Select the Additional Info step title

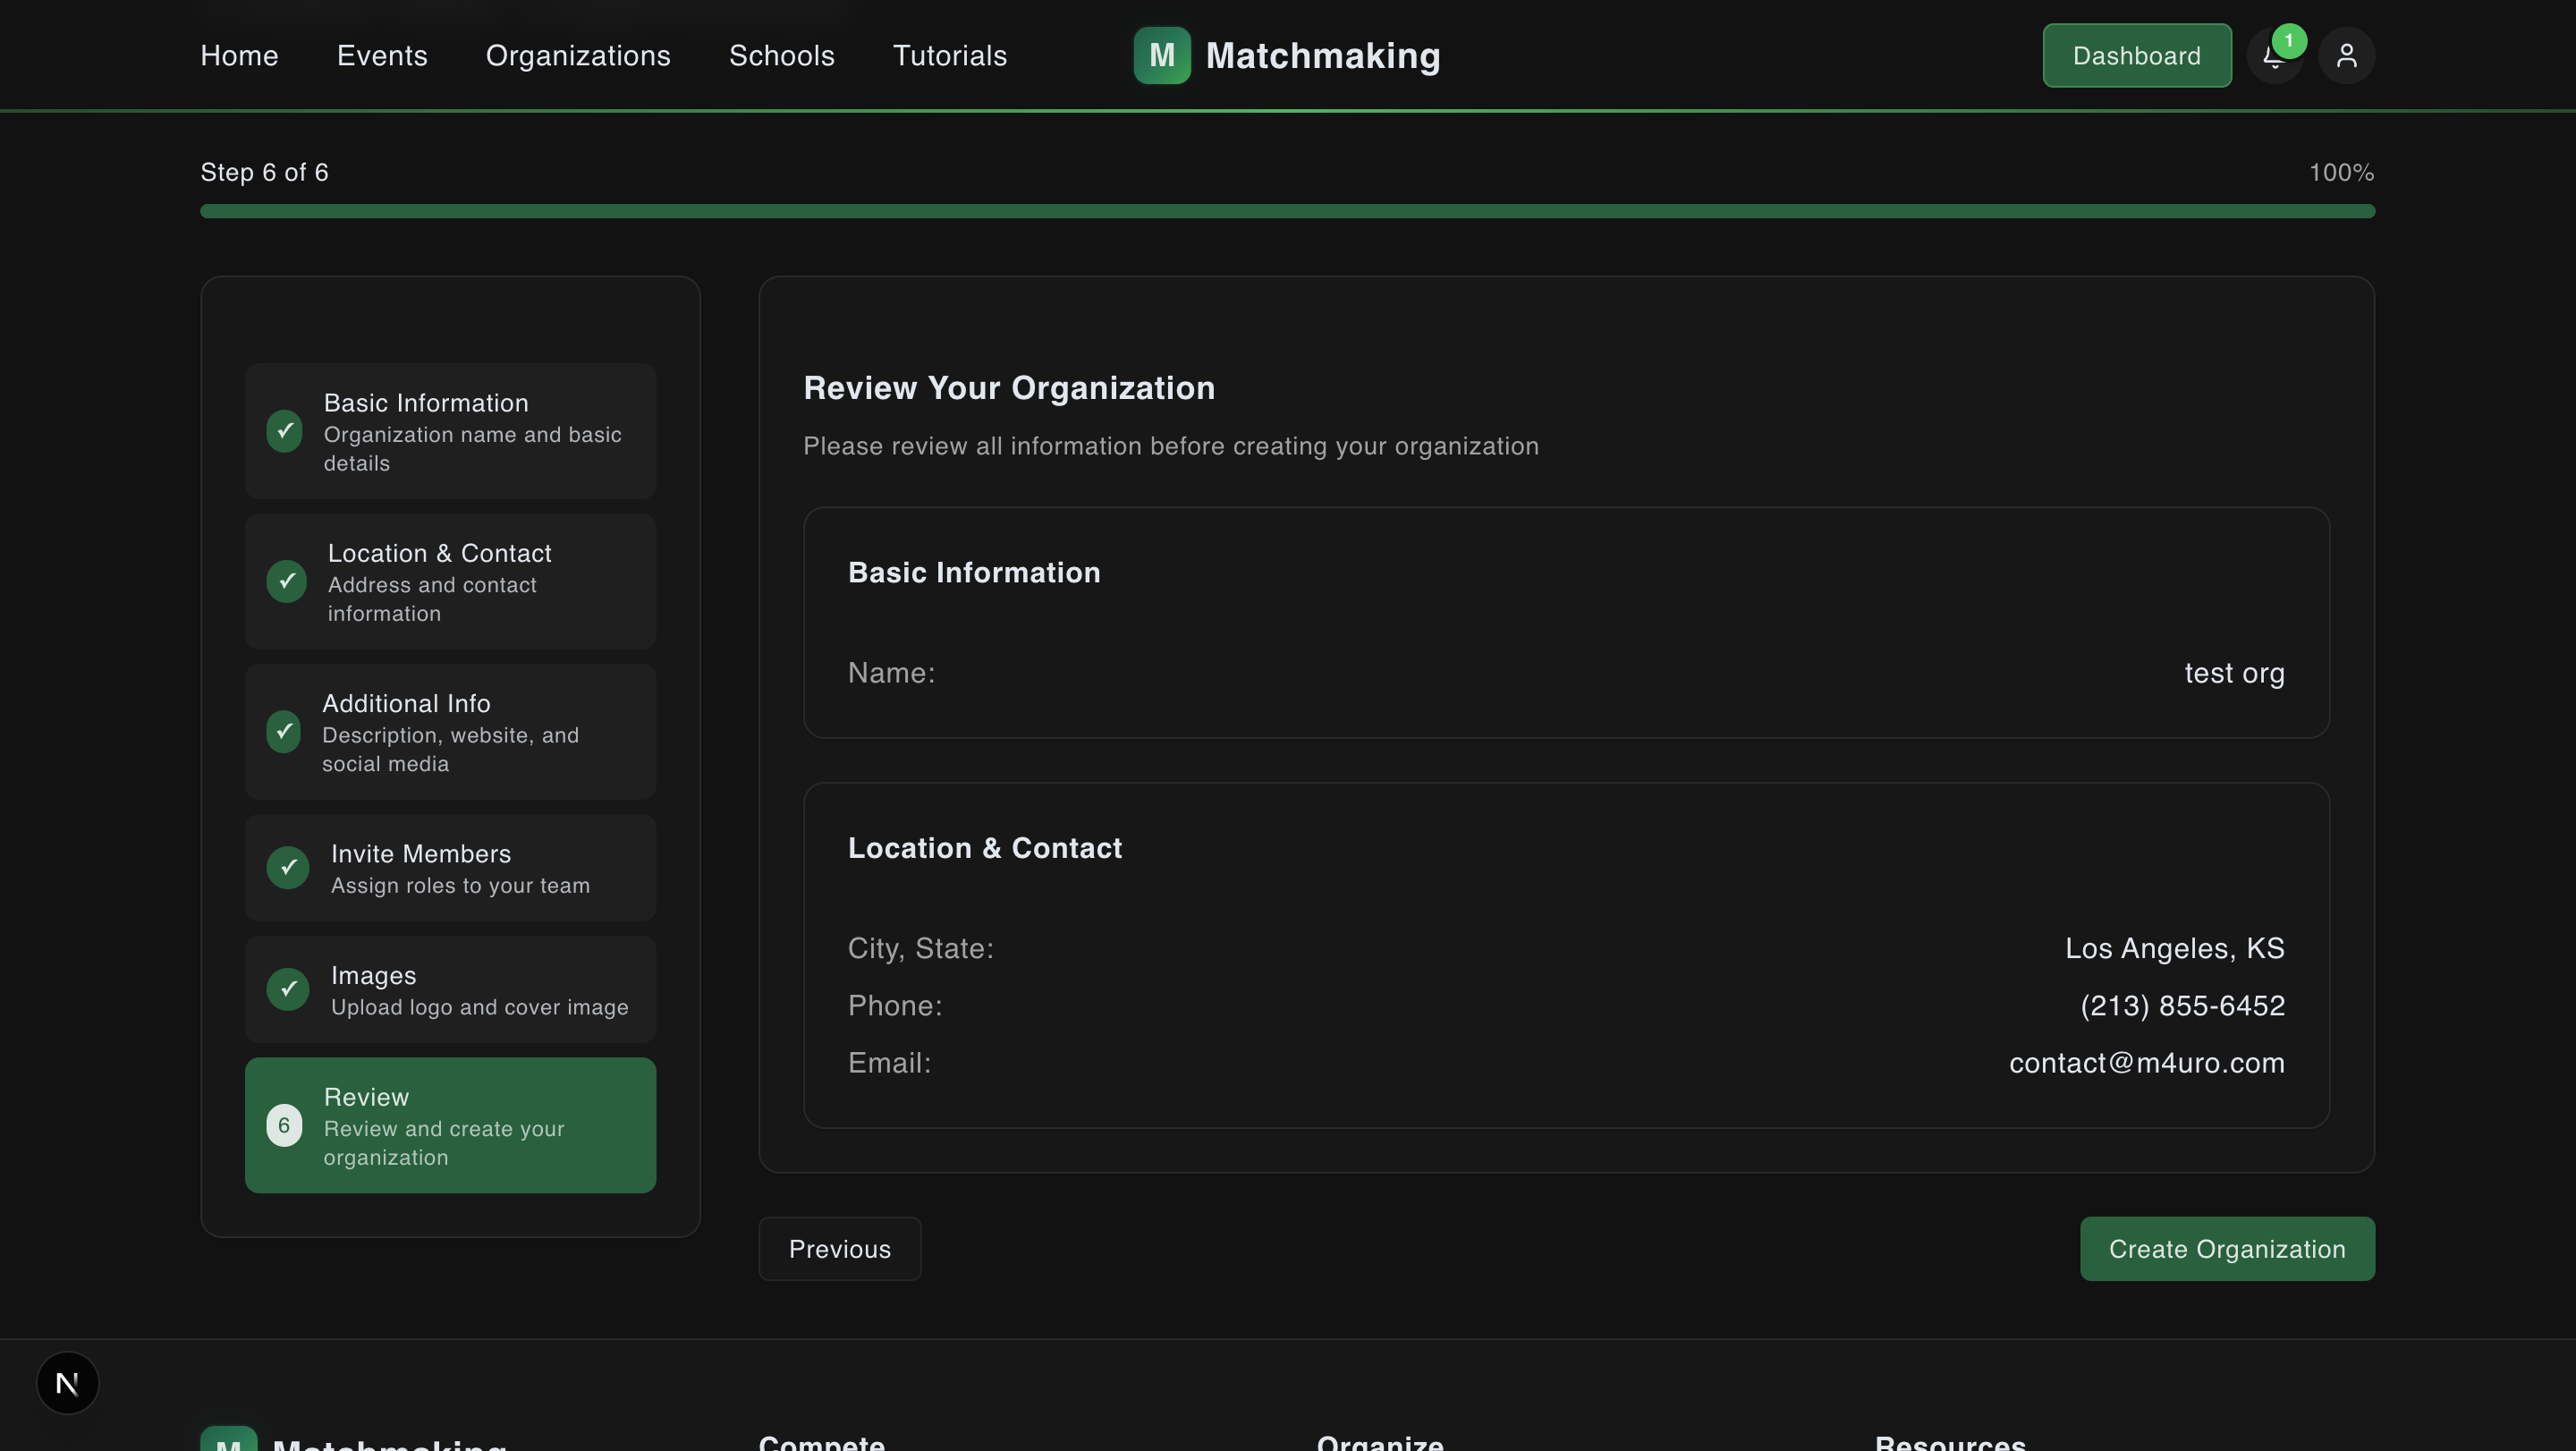pyautogui.click(x=406, y=703)
